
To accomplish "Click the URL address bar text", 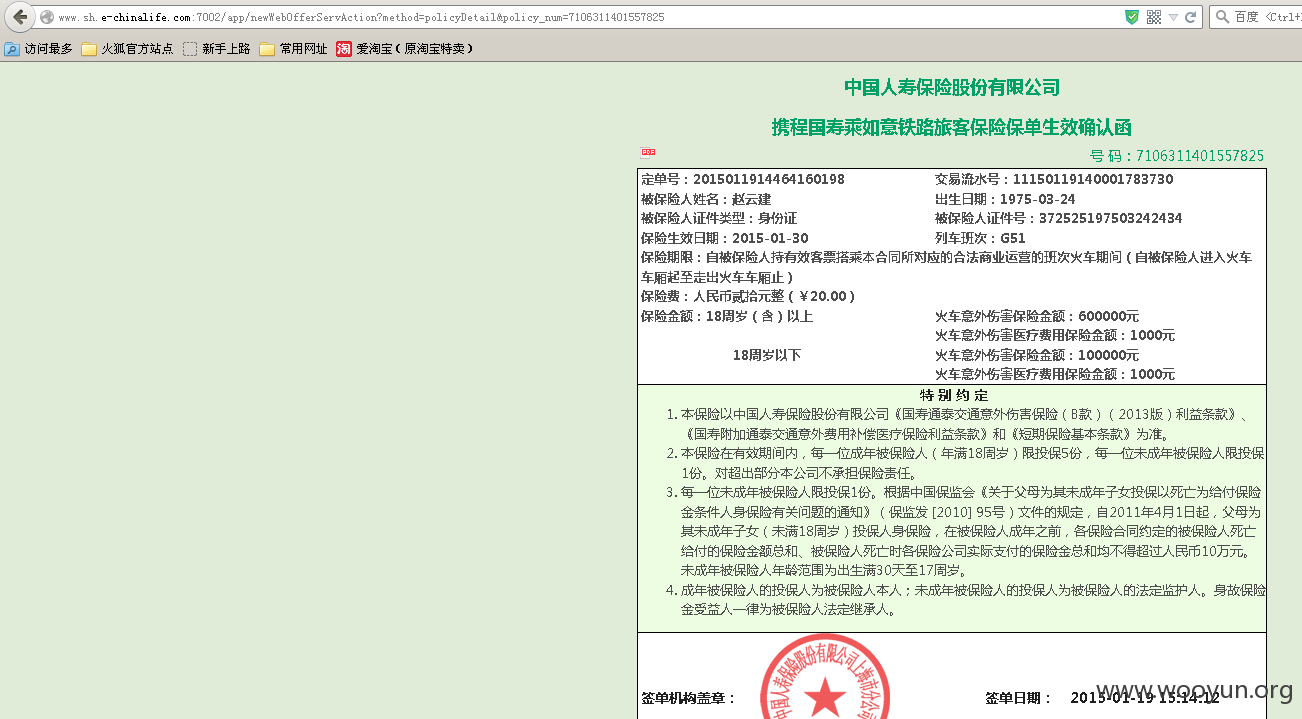I will pyautogui.click(x=361, y=17).
